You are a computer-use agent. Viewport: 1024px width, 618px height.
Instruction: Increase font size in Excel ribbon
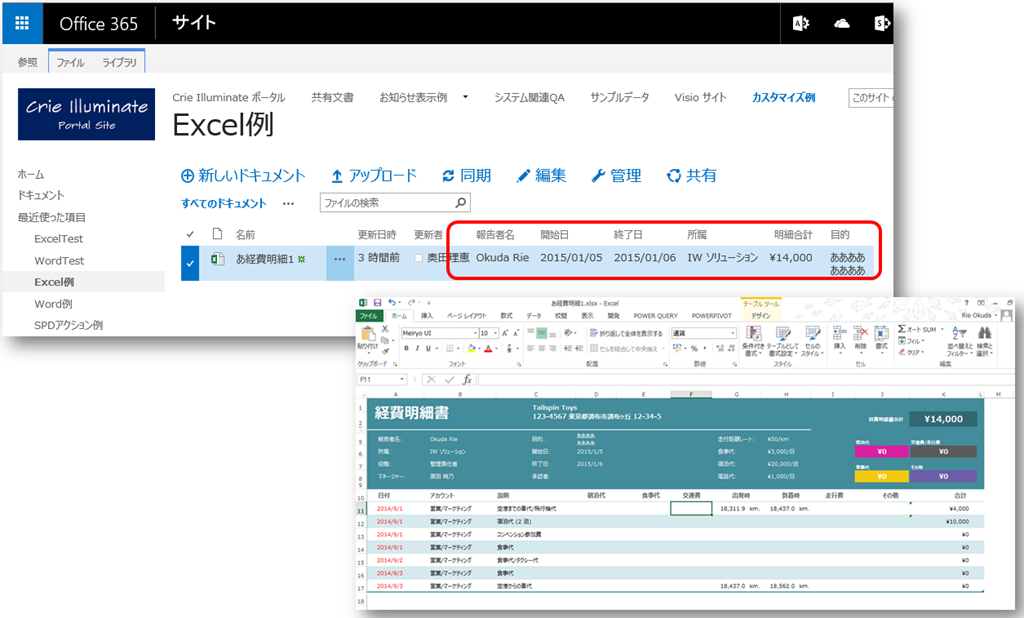tap(505, 333)
